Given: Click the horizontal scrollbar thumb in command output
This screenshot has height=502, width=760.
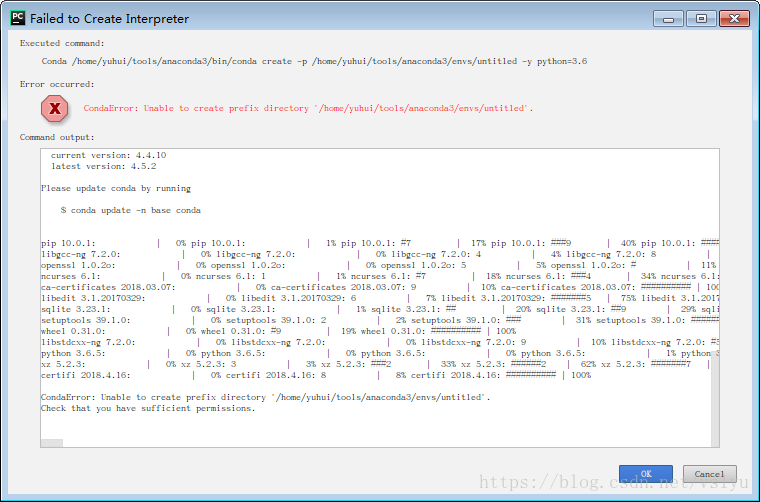Looking at the screenshot, I should click(x=52, y=443).
